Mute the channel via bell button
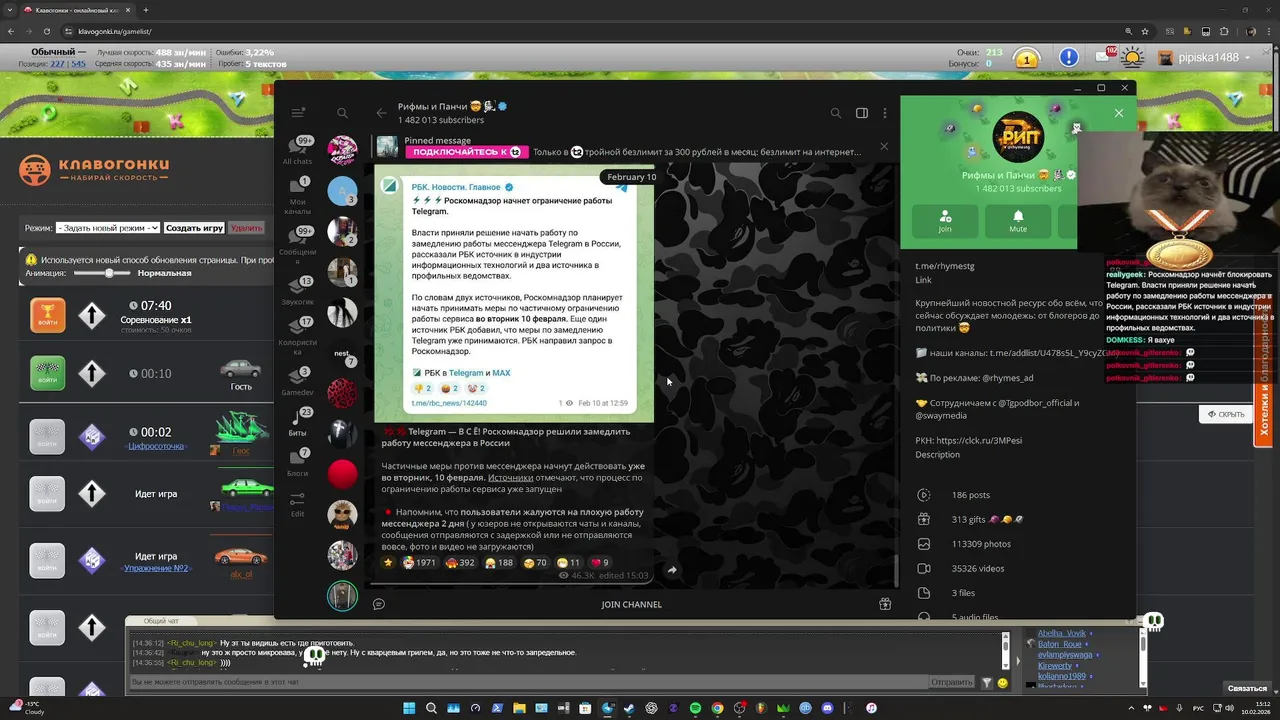This screenshot has height=720, width=1280. point(1018,221)
